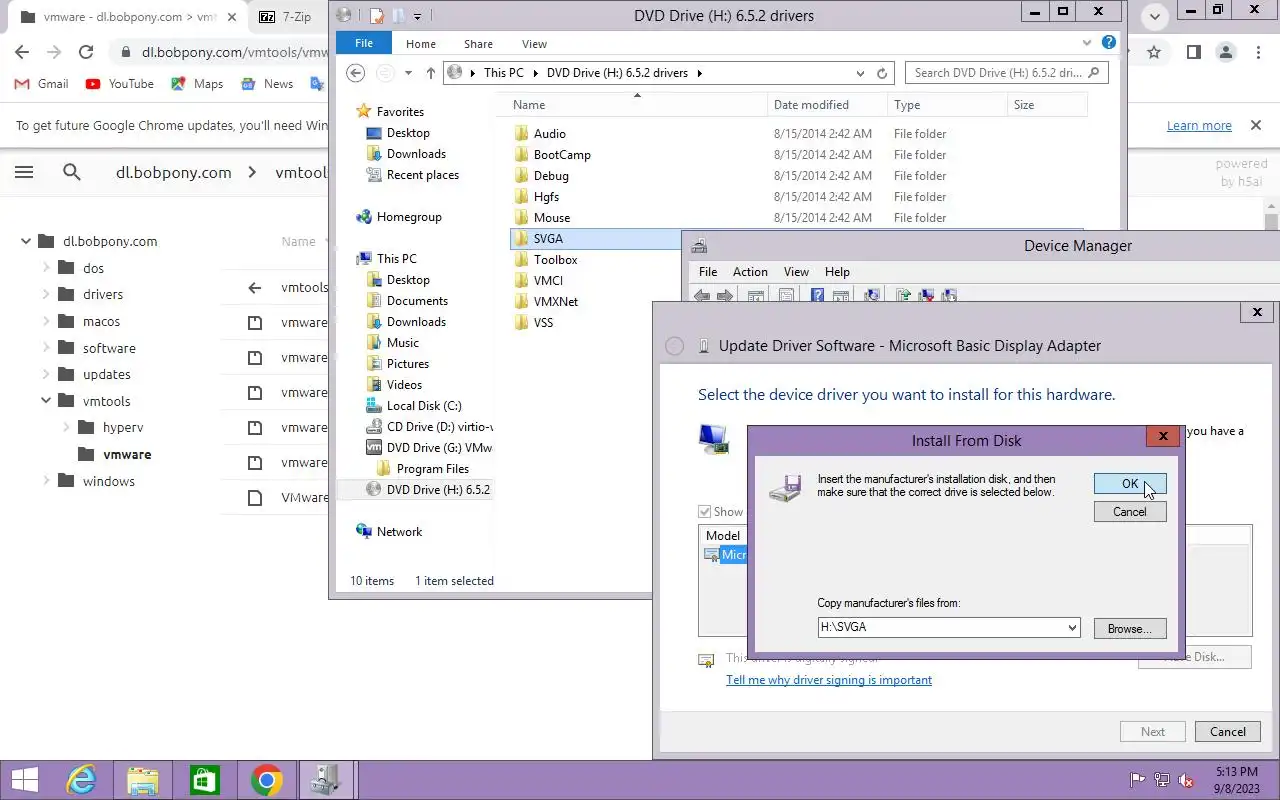
Task: Click the network icon in system tray
Action: (x=1161, y=780)
